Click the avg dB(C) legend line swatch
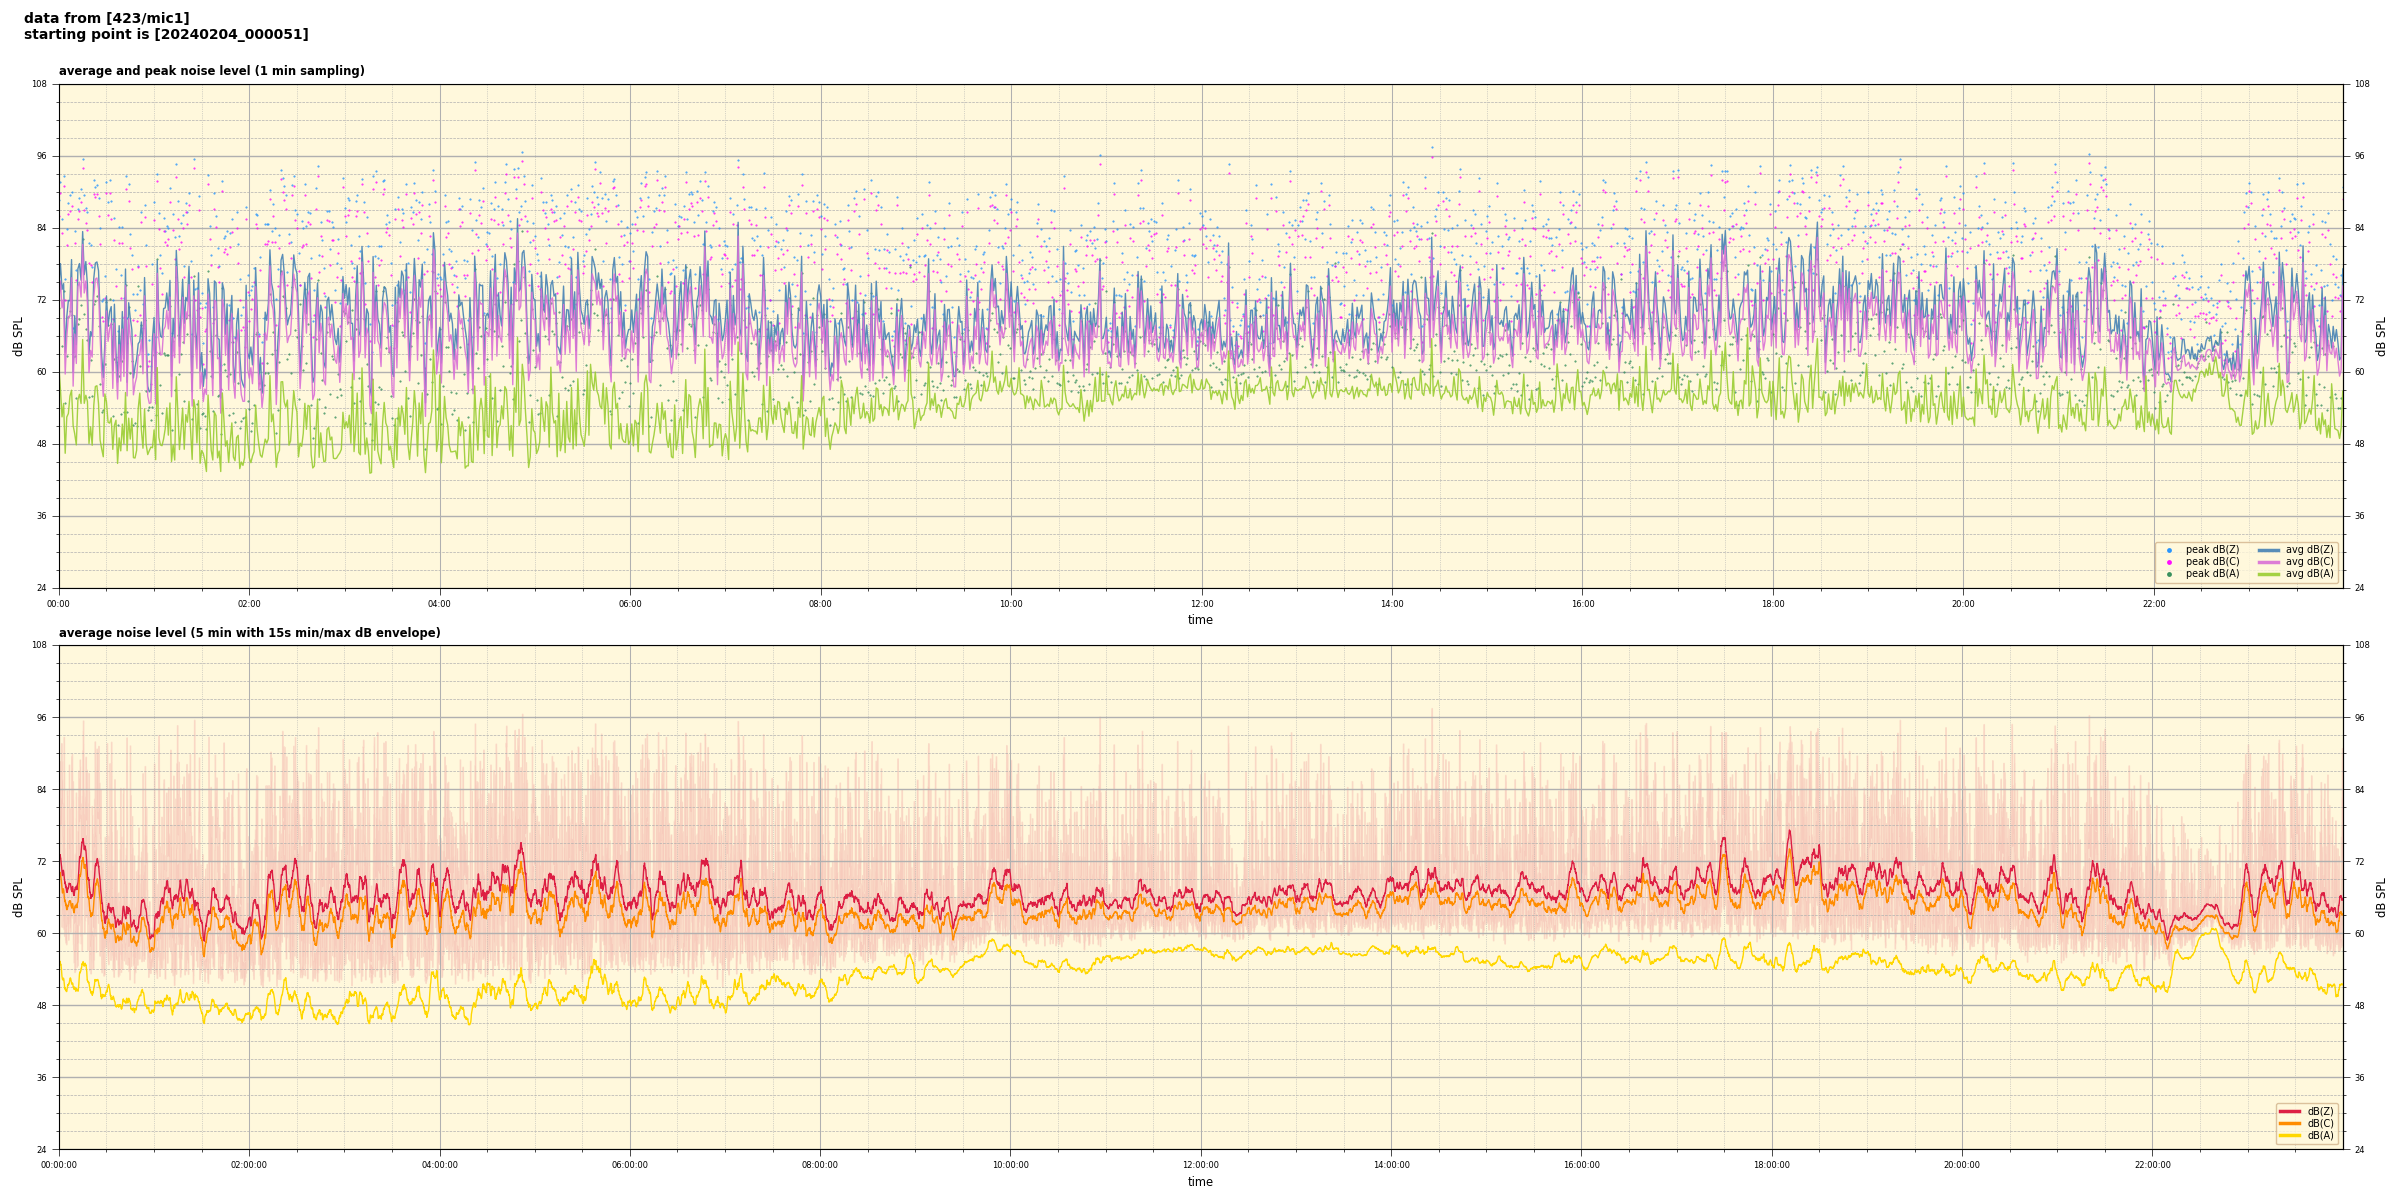This screenshot has height=1200, width=2400. (x=2269, y=562)
